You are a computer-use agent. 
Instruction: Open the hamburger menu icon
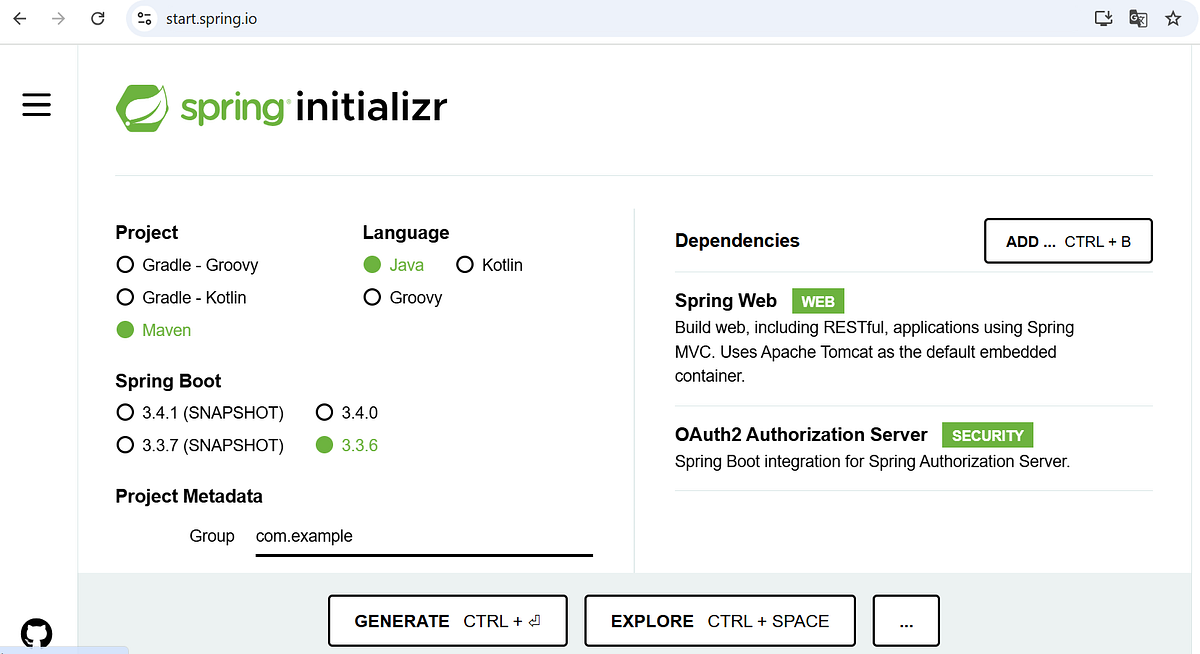37,104
